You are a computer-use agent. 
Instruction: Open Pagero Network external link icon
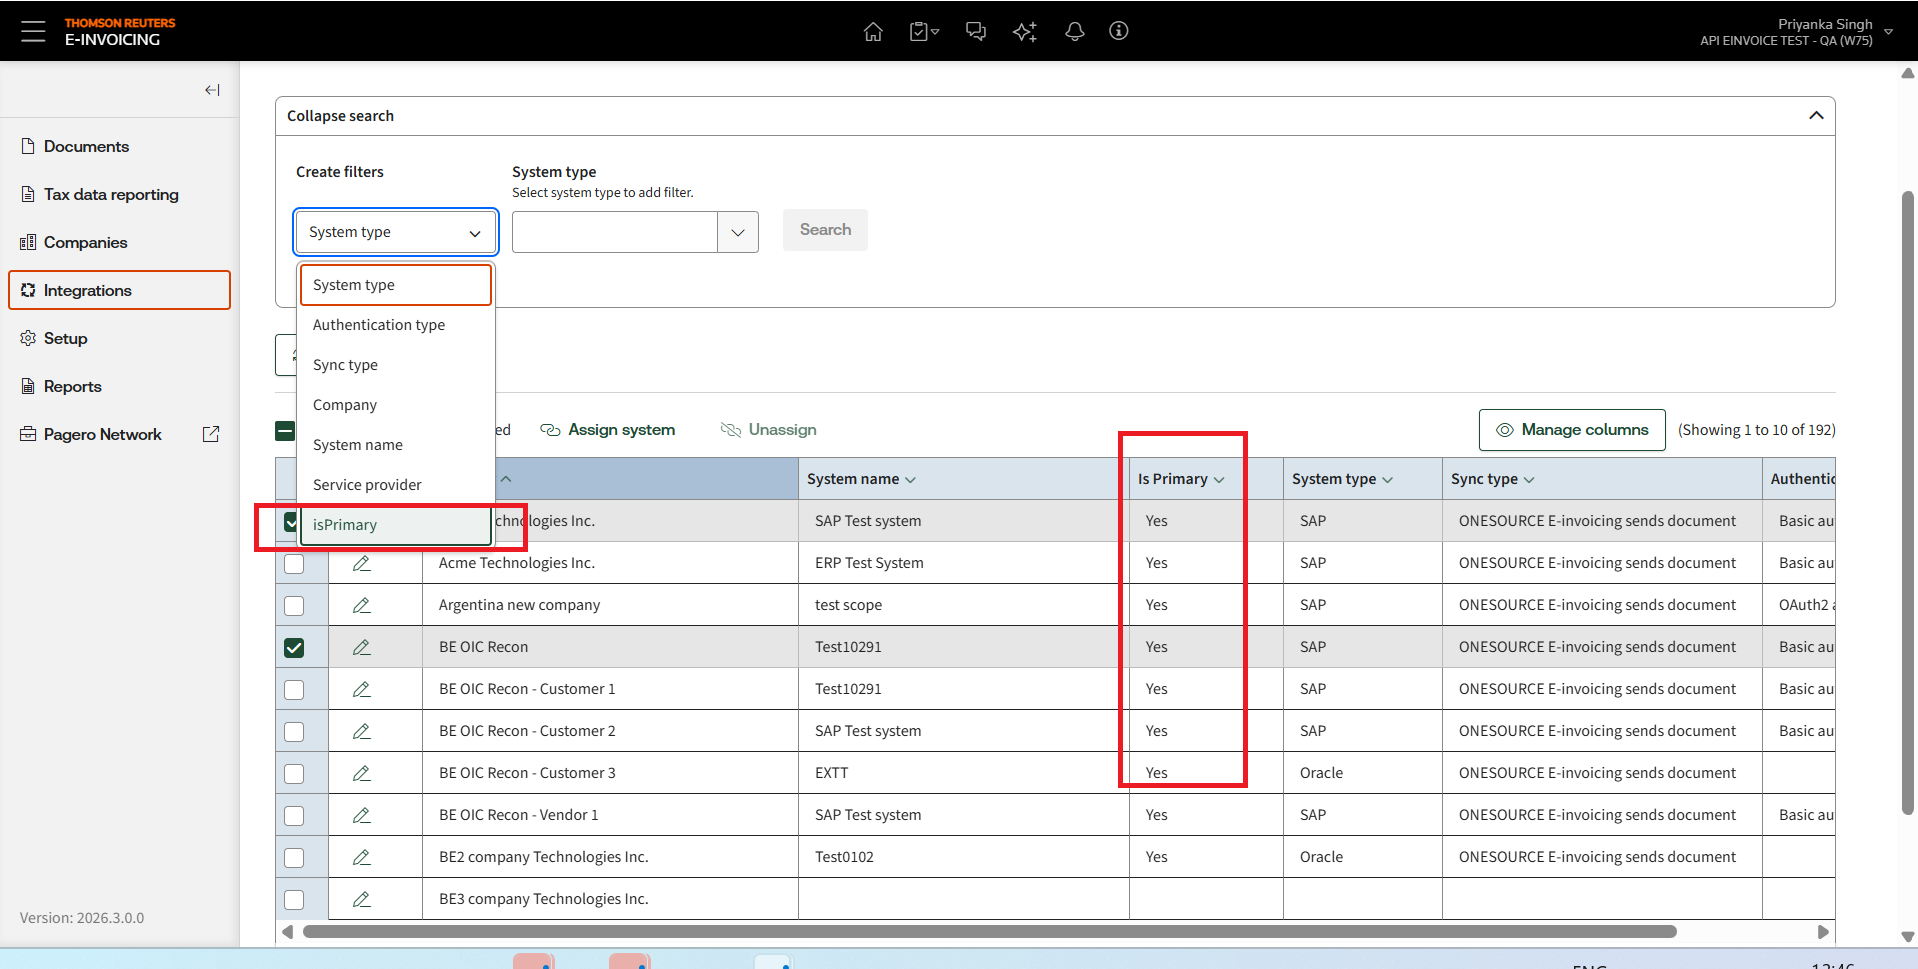211,434
